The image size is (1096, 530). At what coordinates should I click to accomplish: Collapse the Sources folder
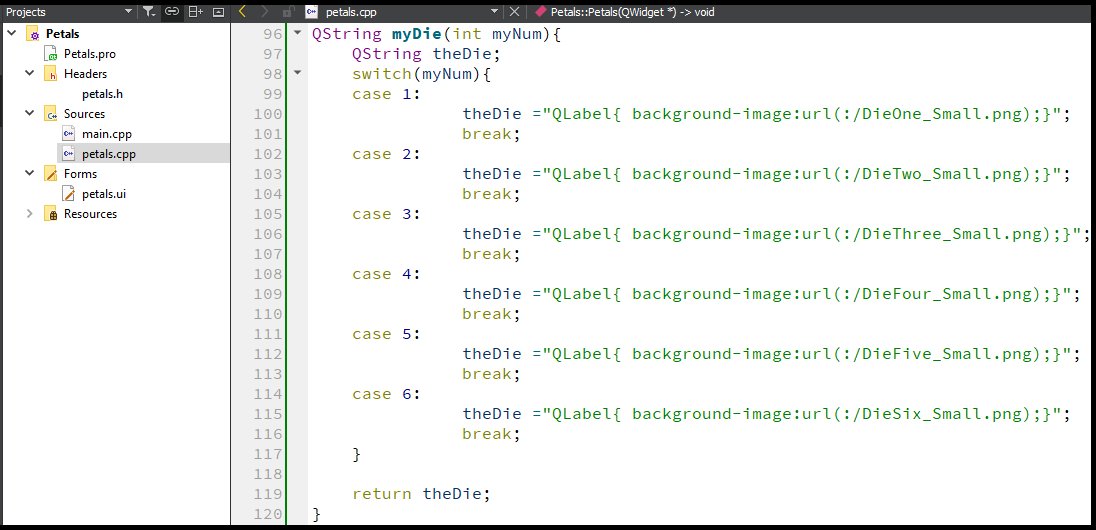coord(29,113)
